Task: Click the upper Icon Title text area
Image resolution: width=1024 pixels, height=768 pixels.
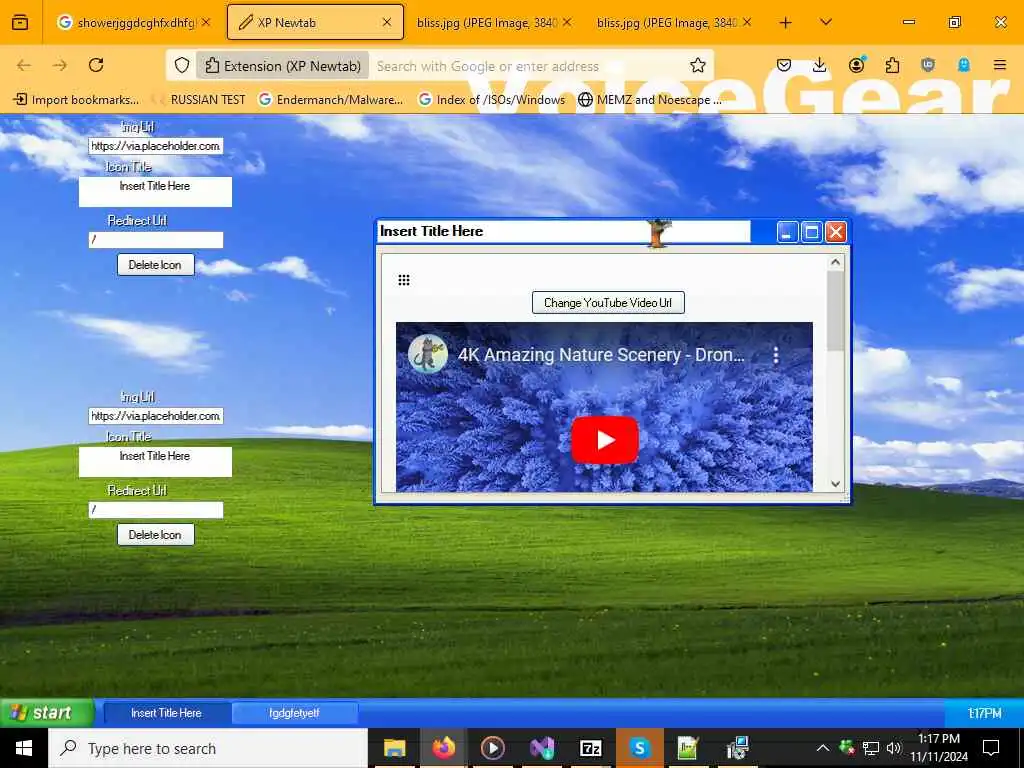Action: 155,192
